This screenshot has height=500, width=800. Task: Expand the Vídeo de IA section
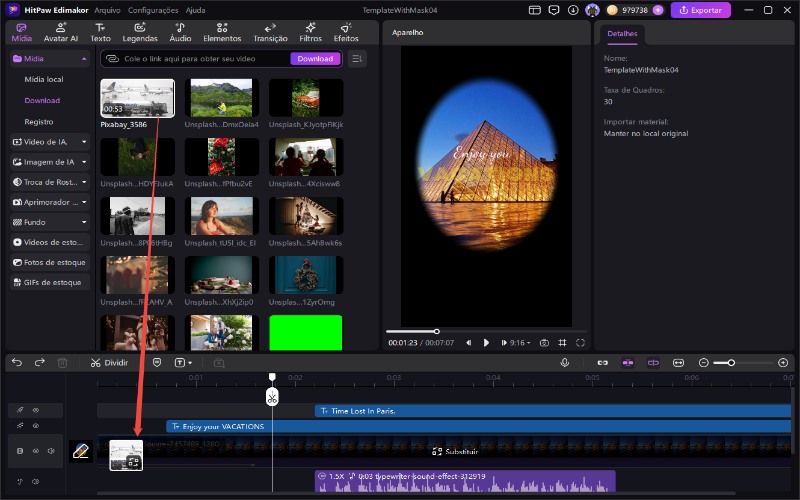84,141
